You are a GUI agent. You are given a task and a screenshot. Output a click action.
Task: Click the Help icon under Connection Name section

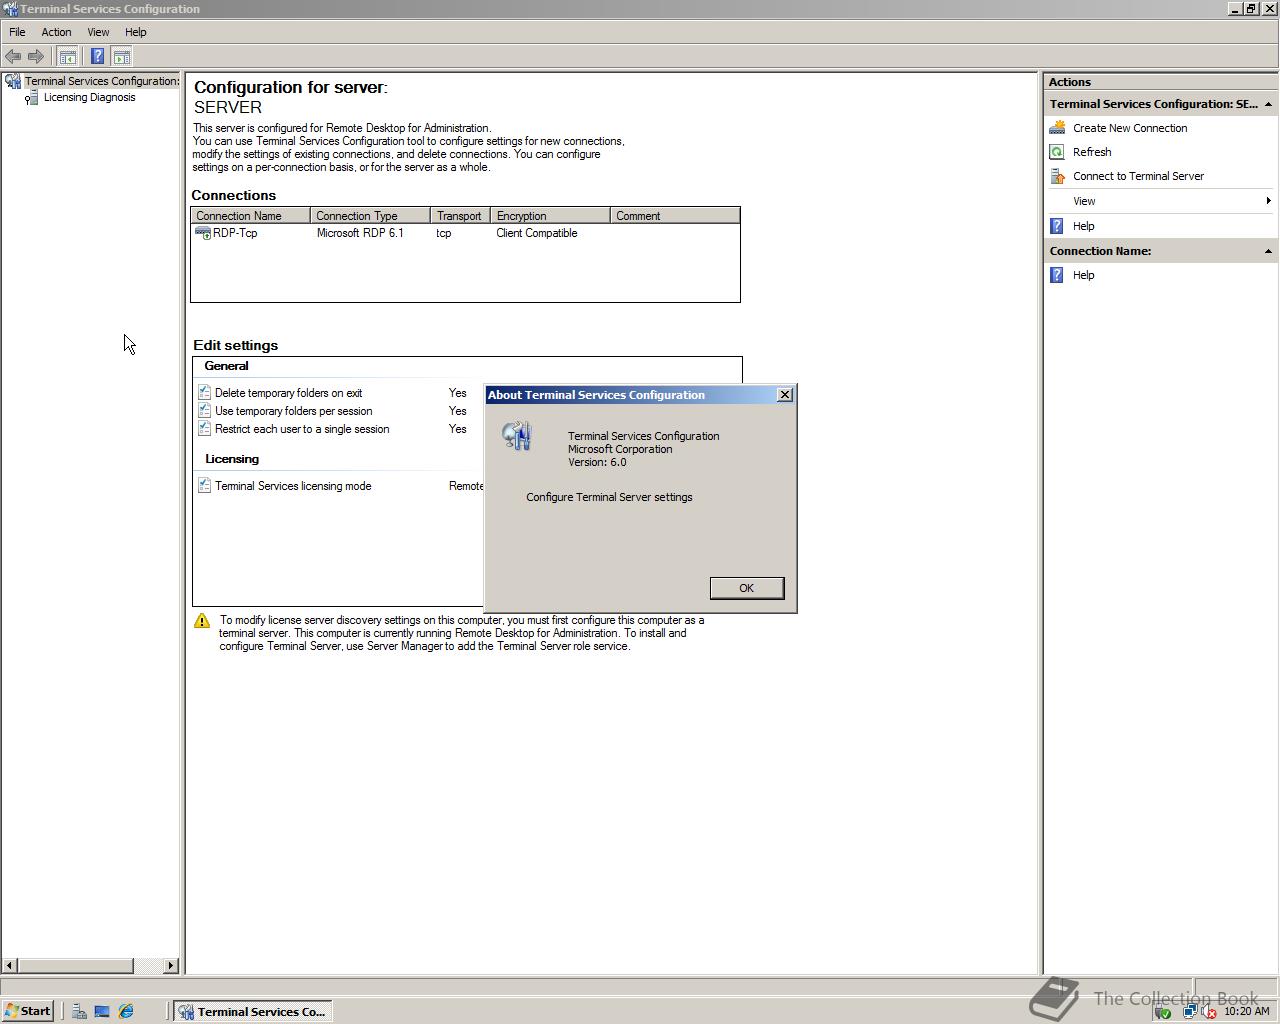coord(1057,275)
